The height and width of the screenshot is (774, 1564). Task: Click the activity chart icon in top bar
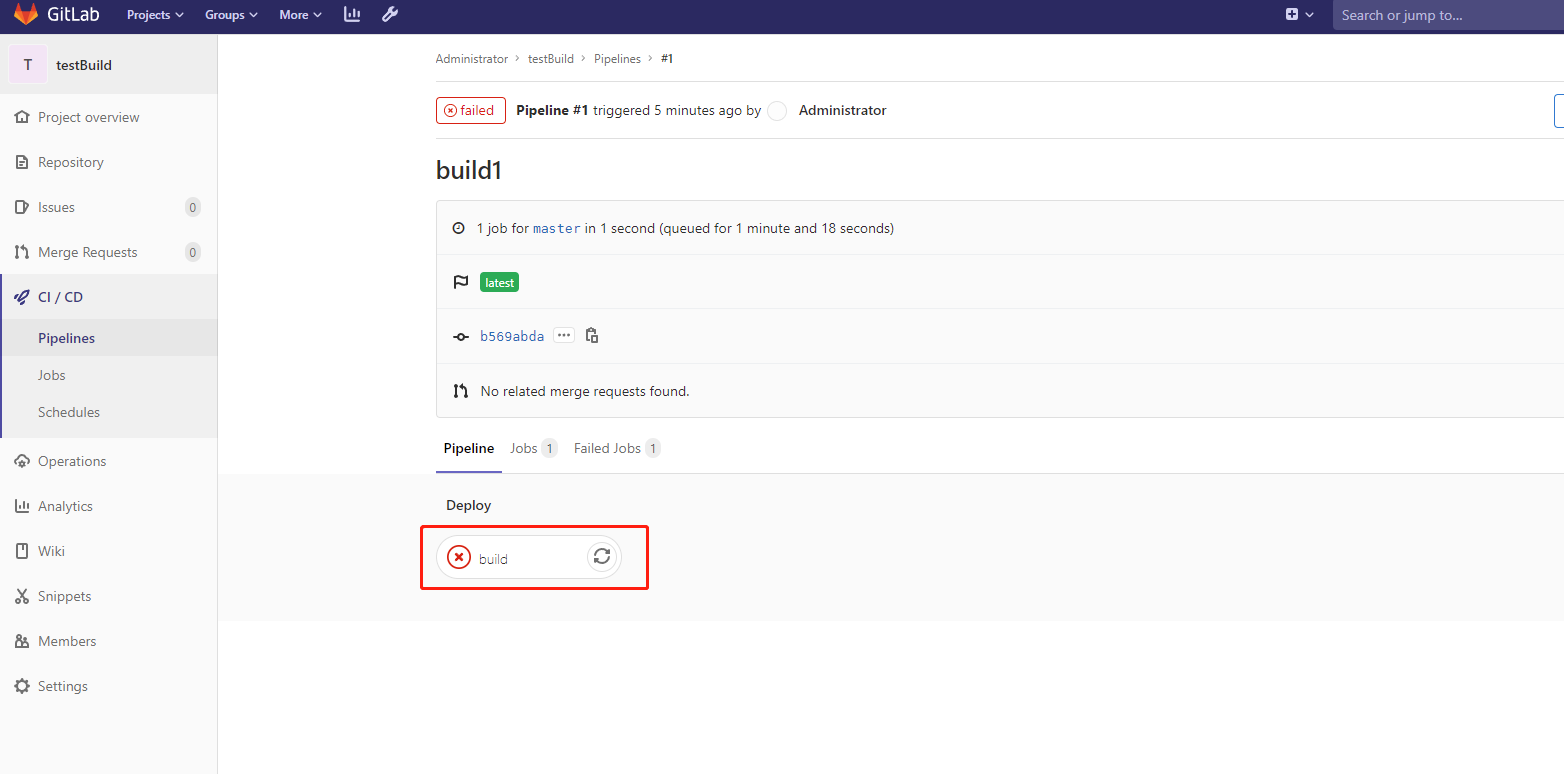click(352, 15)
